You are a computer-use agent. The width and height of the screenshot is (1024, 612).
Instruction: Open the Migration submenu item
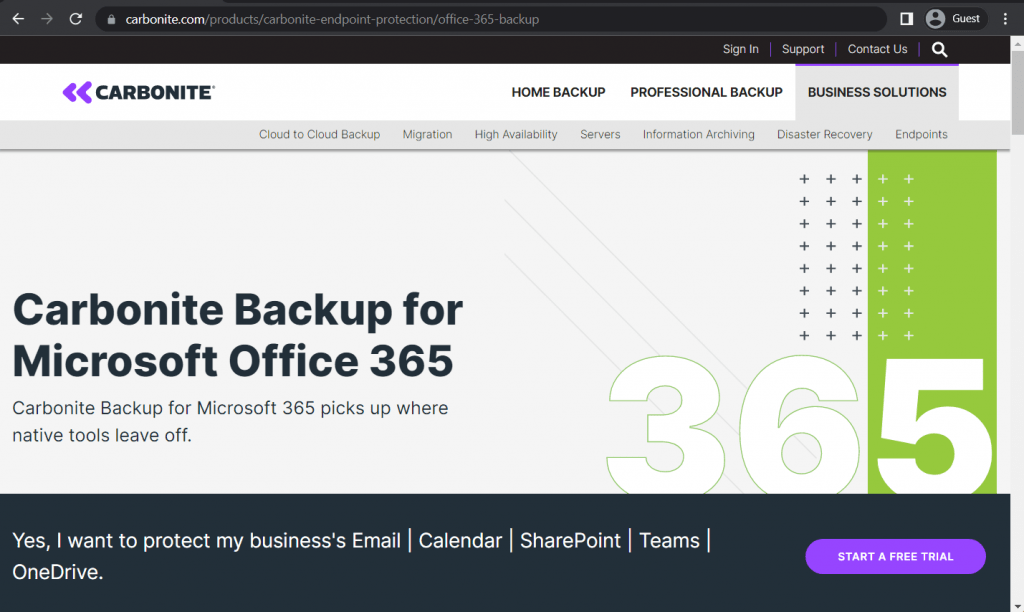(427, 135)
